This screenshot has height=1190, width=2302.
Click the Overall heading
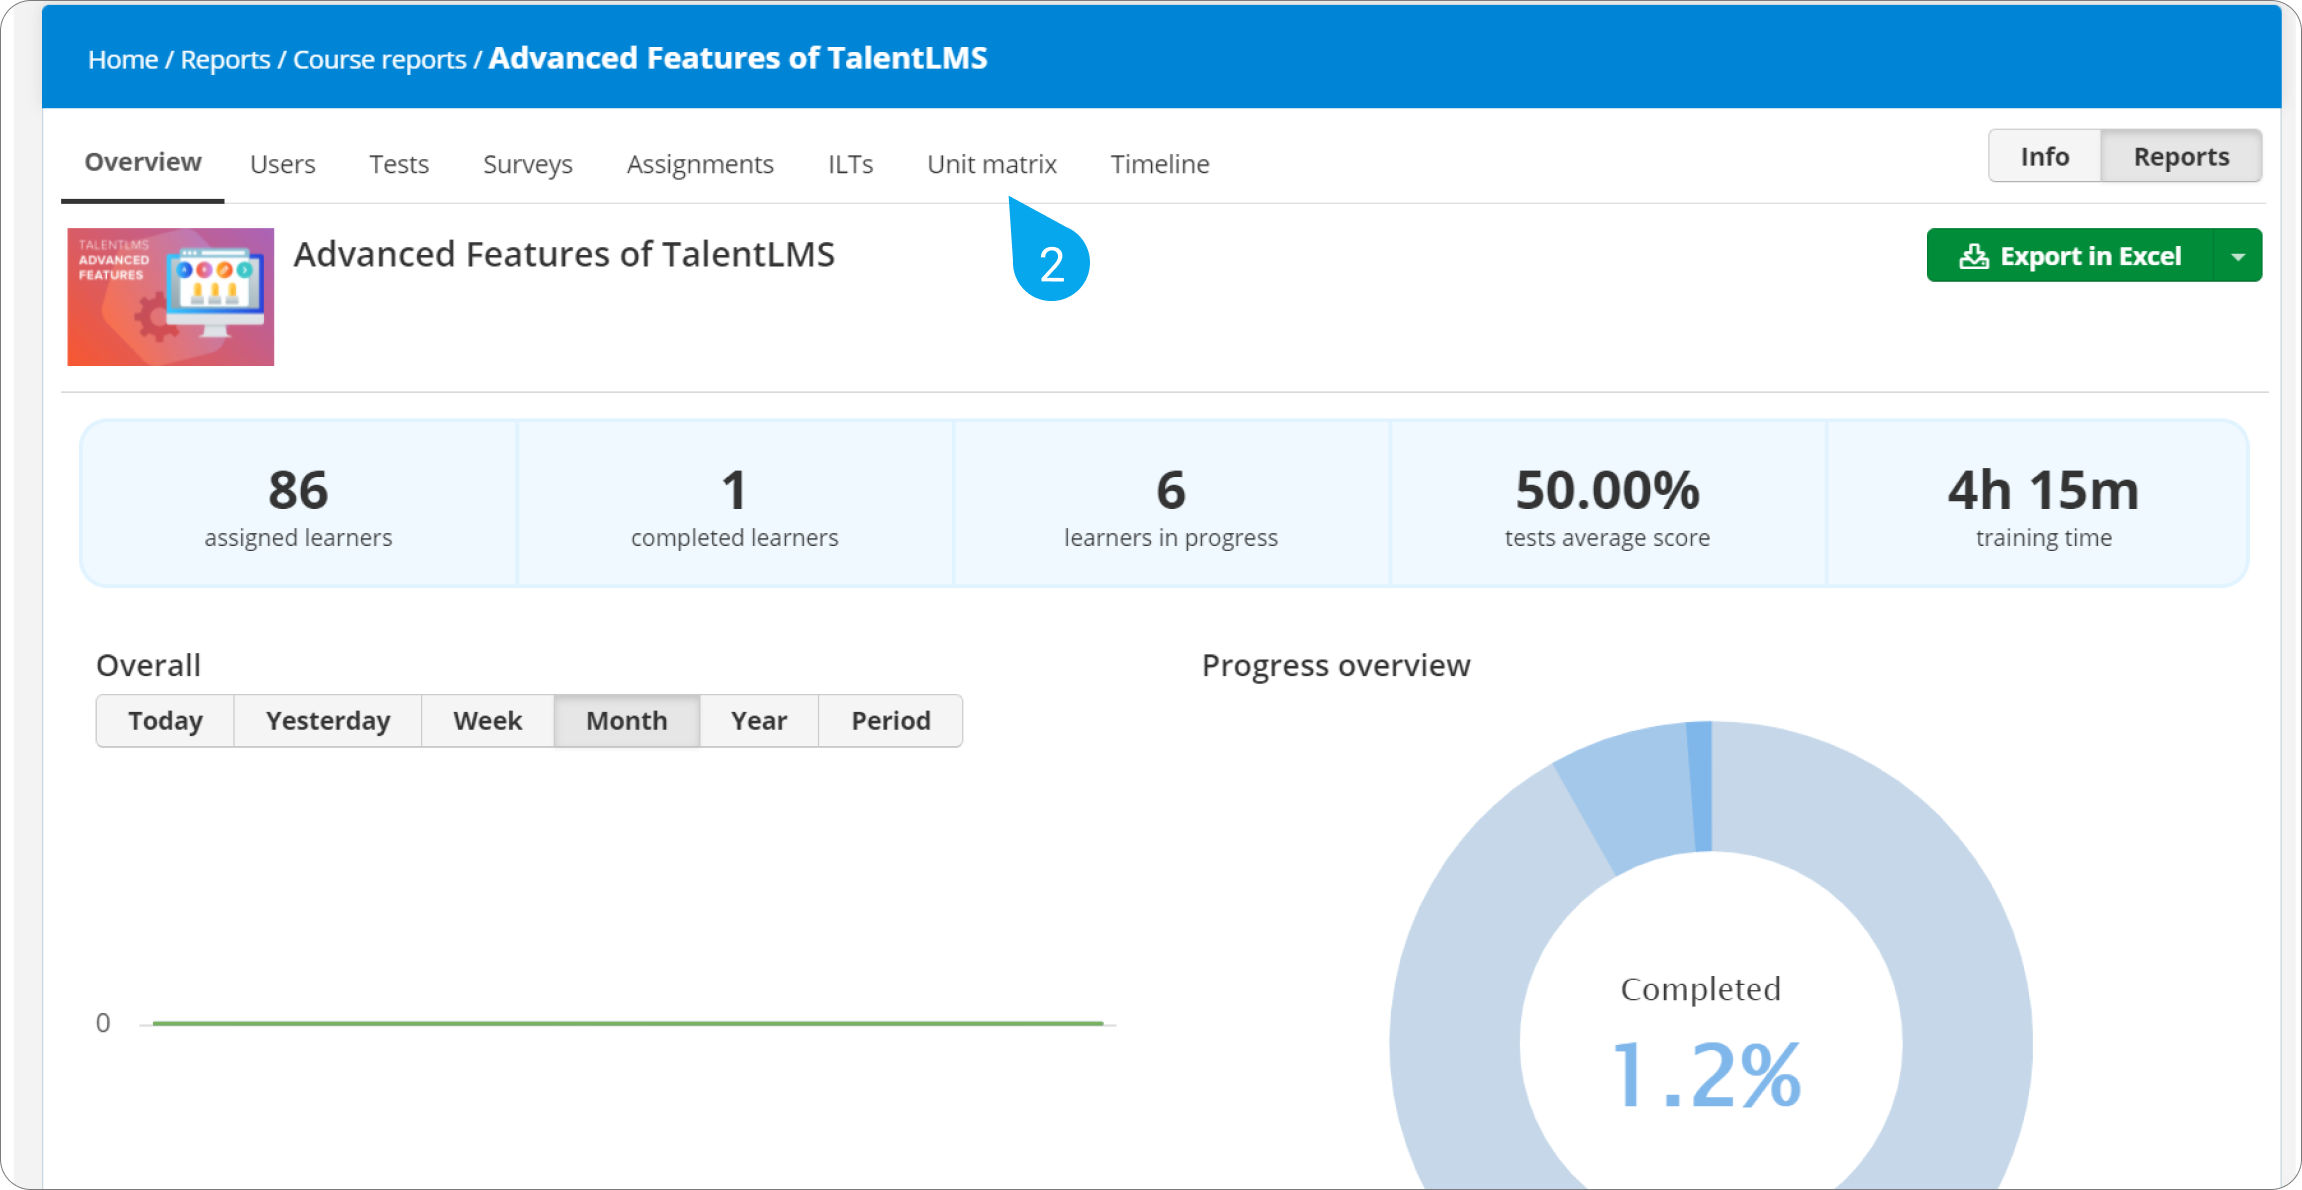pos(149,666)
